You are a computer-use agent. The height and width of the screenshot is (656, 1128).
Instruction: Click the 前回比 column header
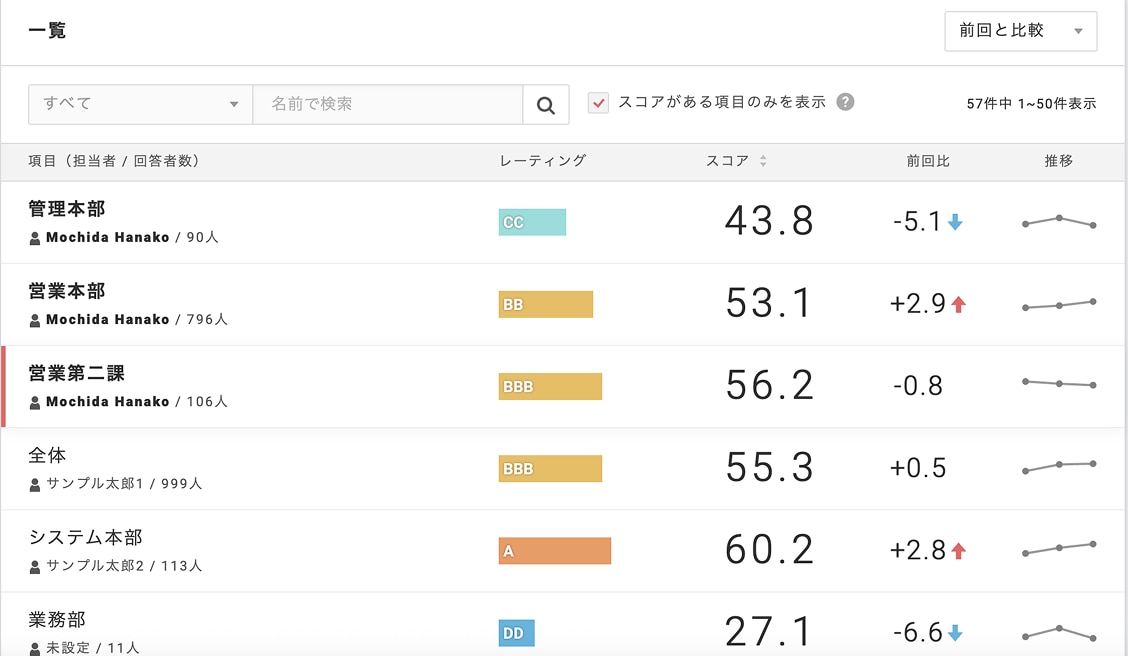(928, 161)
